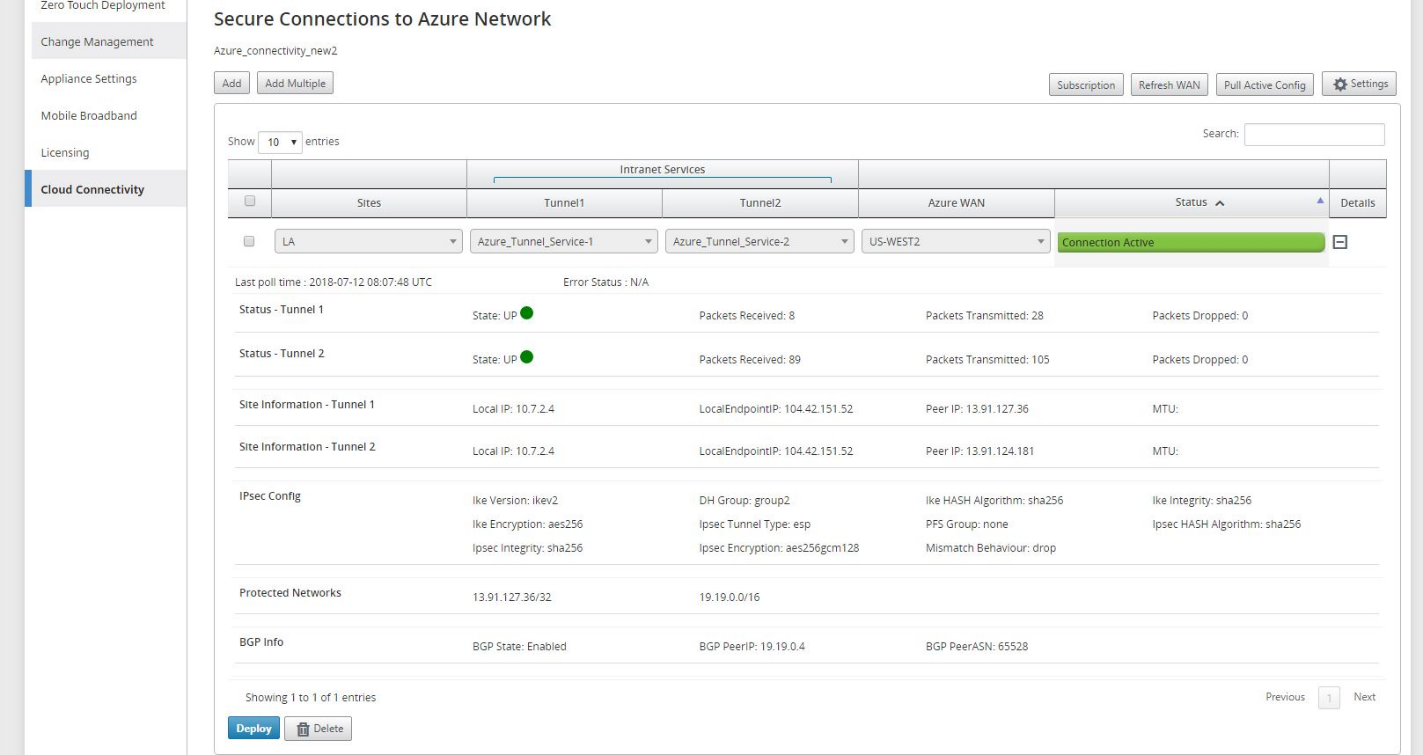Click the green UP indicator for Tunnel 1
This screenshot has width=1423, height=755.
point(526,314)
